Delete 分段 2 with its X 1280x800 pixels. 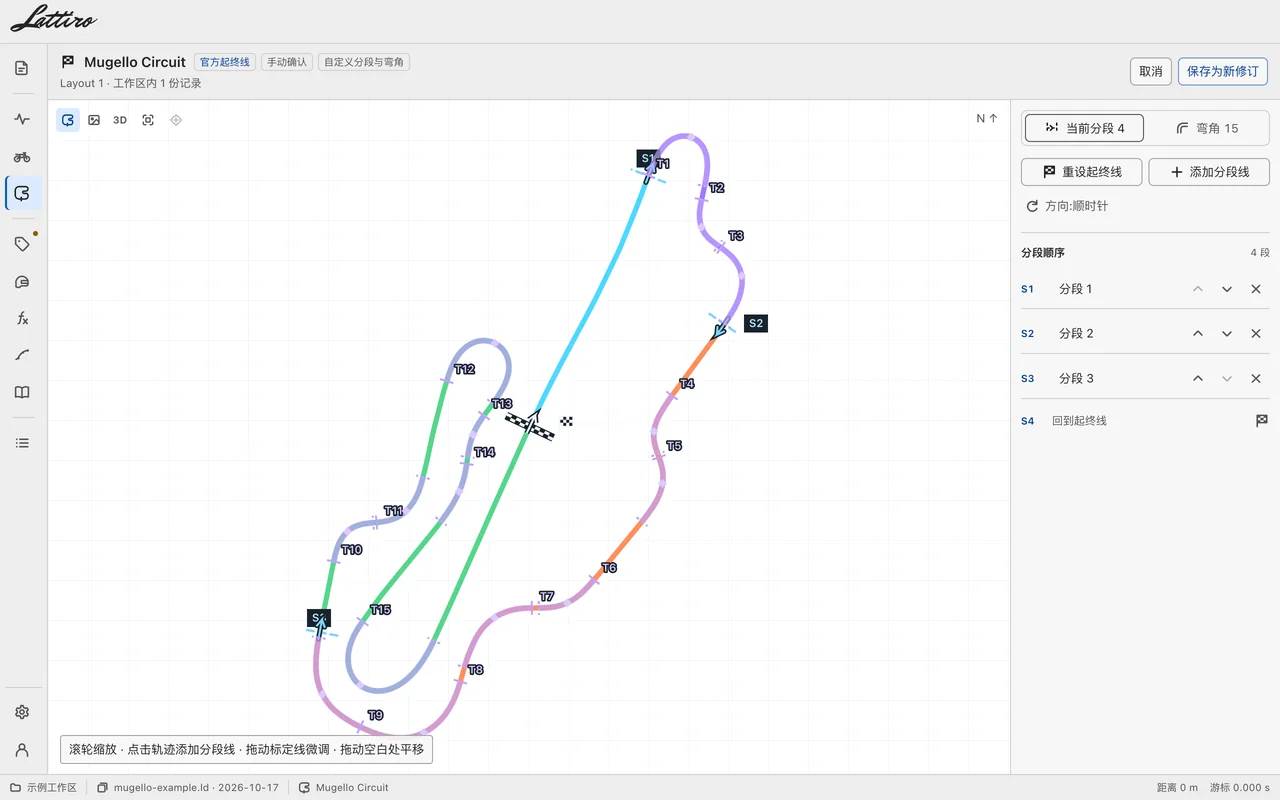(1256, 334)
